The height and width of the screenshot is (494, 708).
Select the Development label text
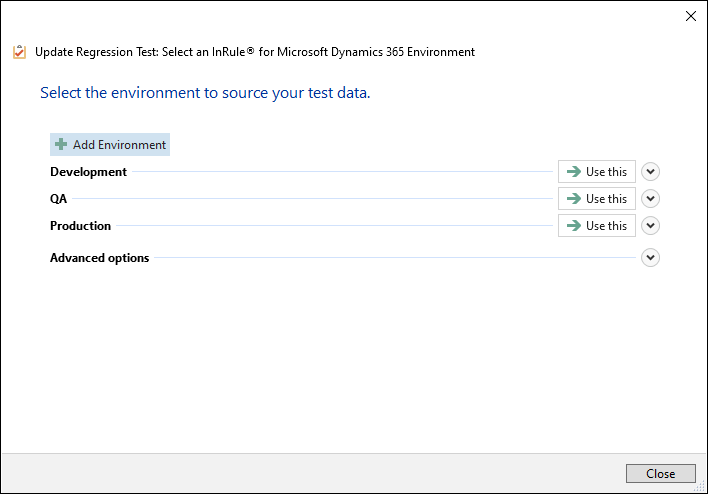click(88, 172)
